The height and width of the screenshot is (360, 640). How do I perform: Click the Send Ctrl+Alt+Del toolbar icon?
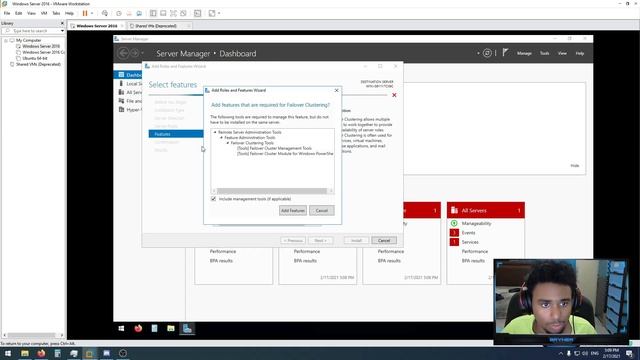click(105, 13)
